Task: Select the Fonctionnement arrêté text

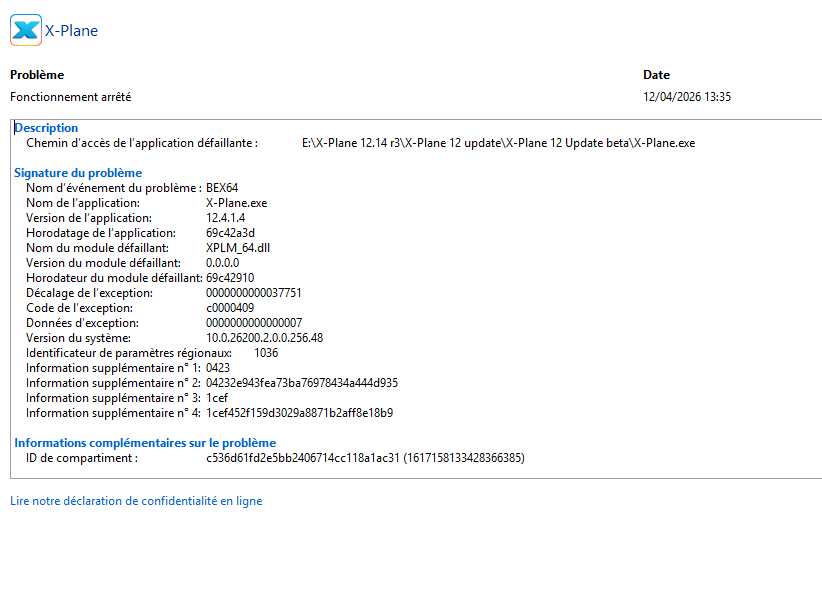Action: click(x=71, y=97)
